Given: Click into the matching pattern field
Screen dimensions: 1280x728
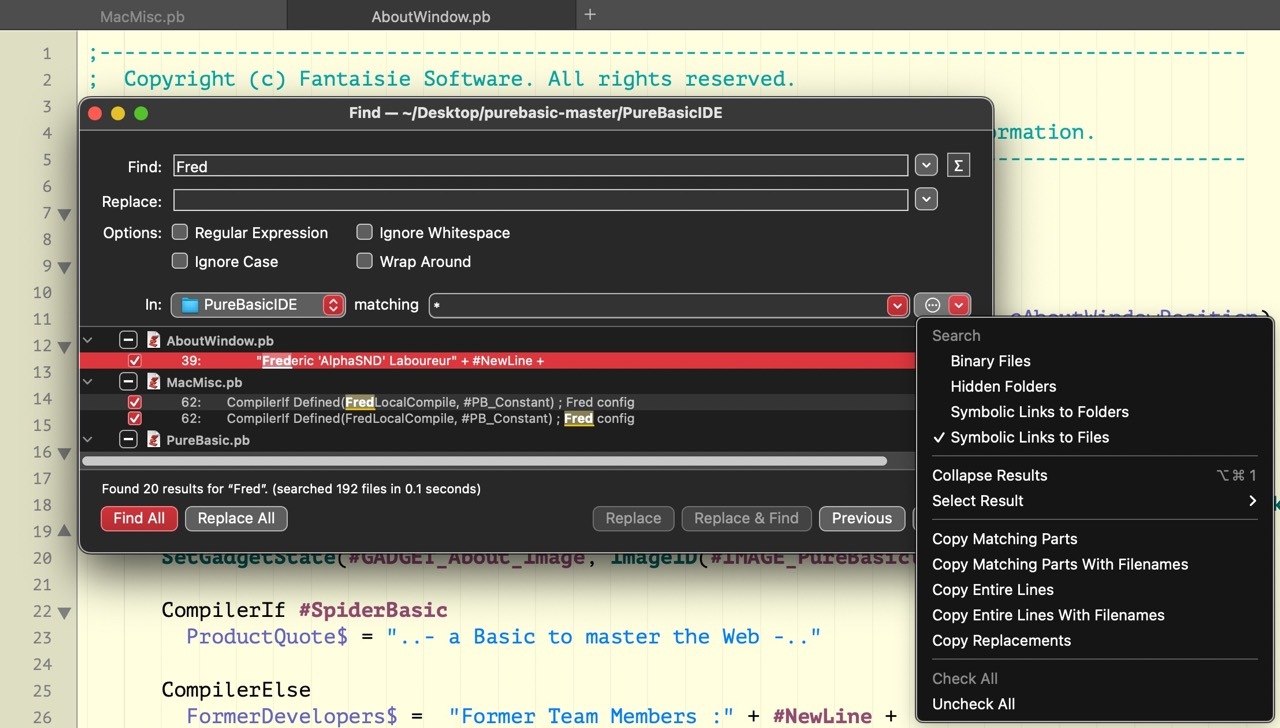Looking at the screenshot, I should 658,305.
